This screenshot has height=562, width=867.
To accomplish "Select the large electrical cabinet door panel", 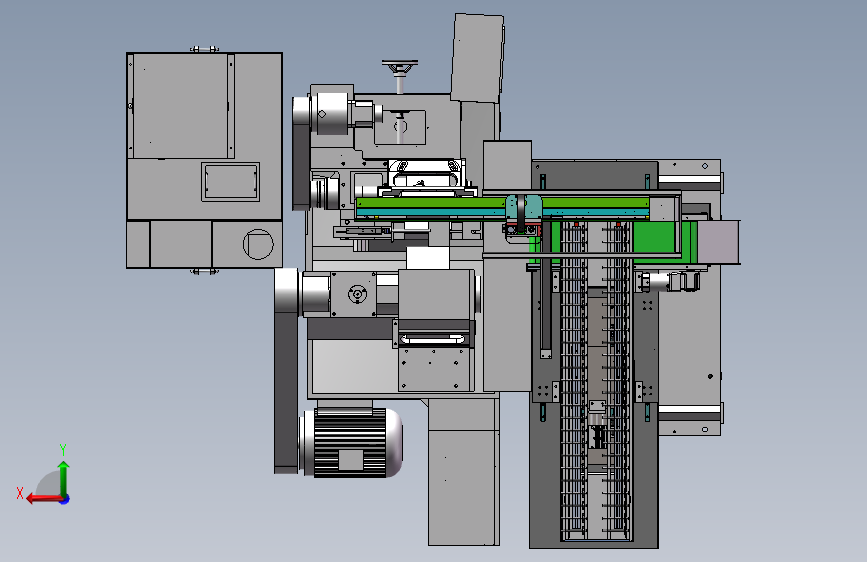I will pos(180,106).
